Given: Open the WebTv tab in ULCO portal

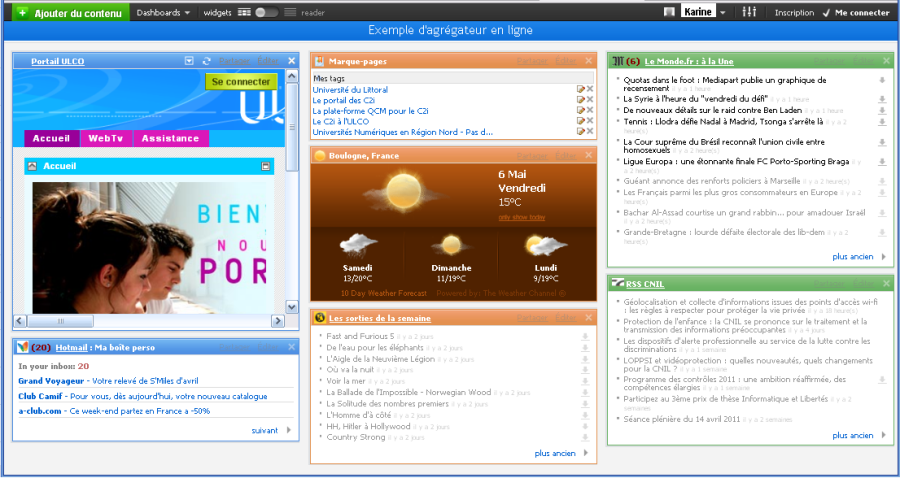Looking at the screenshot, I should point(106,138).
